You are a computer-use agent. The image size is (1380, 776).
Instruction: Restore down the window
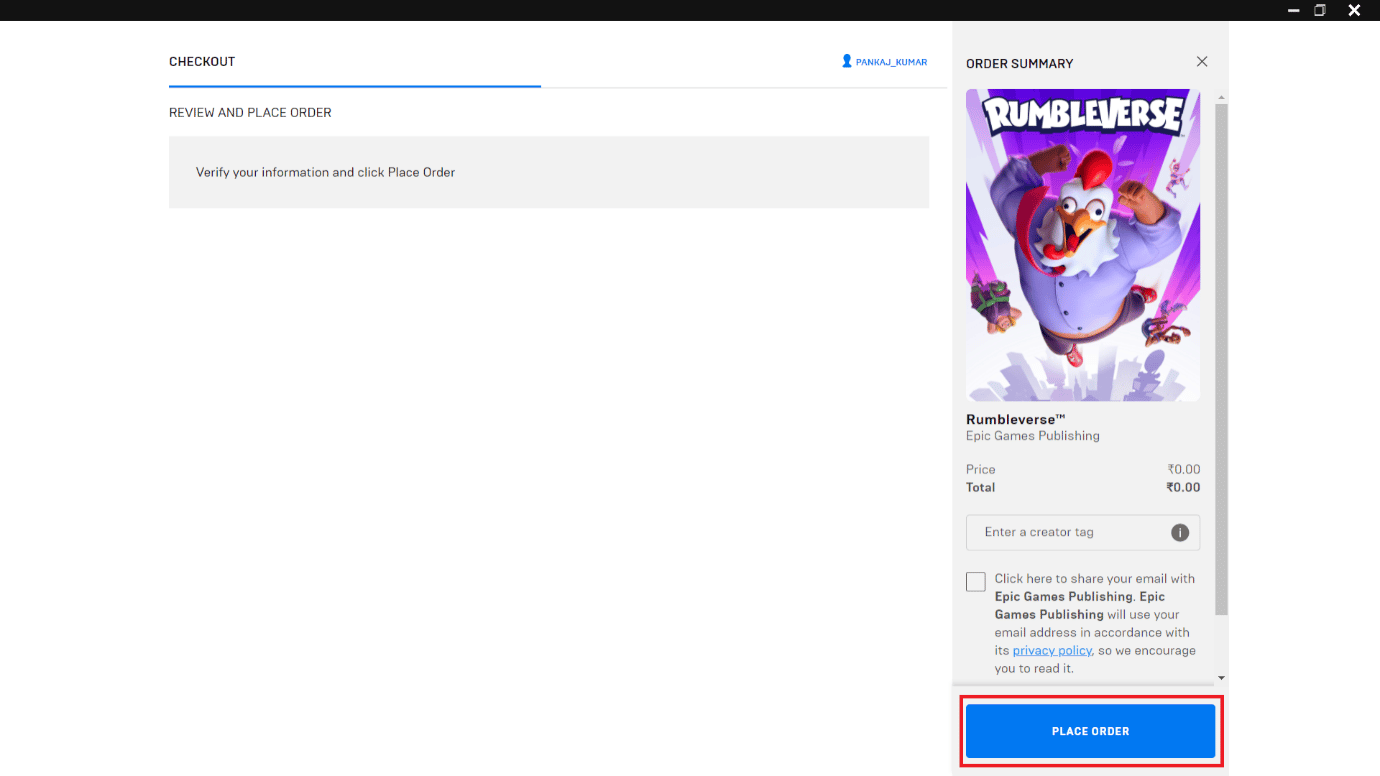pyautogui.click(x=1320, y=10)
